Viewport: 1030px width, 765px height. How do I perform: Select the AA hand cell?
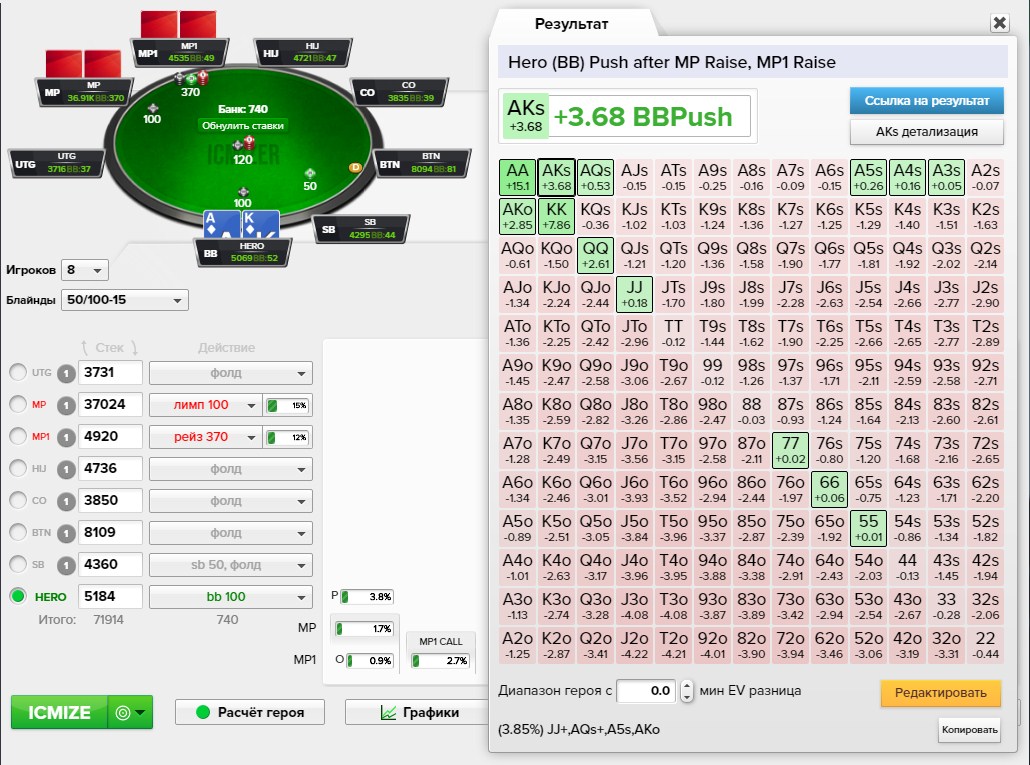pos(518,177)
